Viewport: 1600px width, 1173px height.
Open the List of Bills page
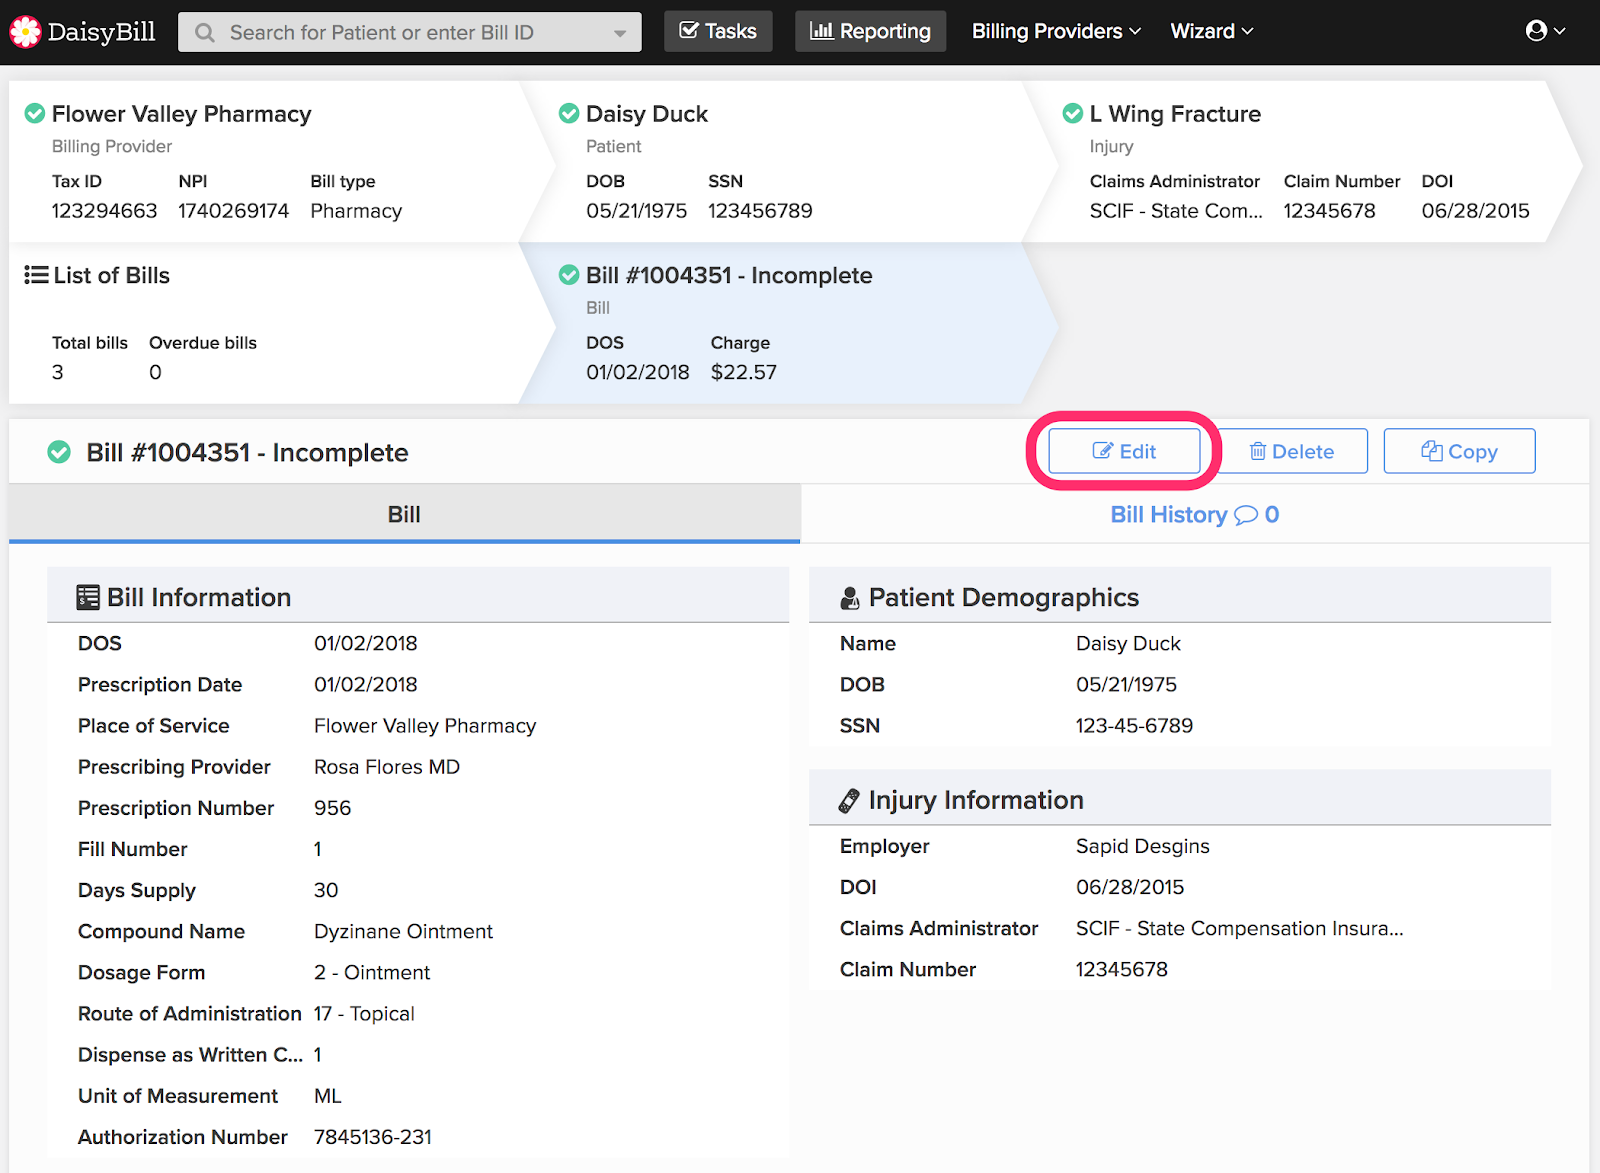point(111,275)
